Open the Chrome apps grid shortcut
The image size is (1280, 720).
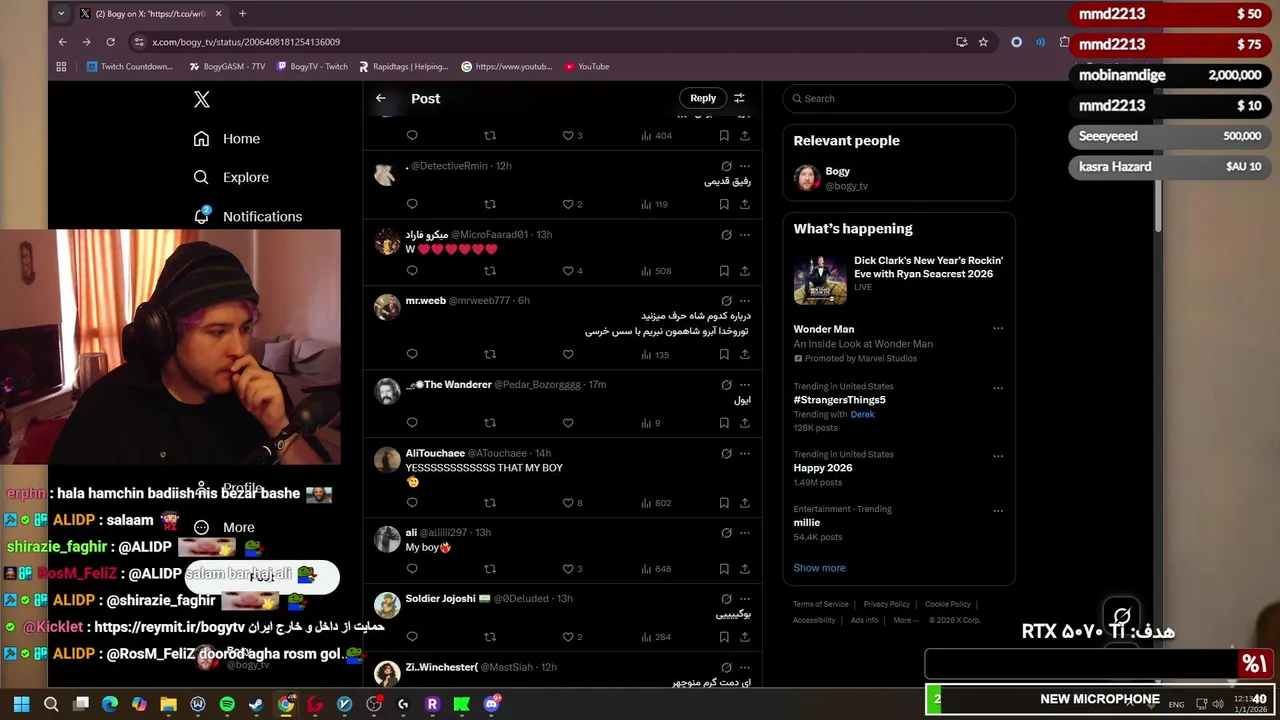[61, 67]
